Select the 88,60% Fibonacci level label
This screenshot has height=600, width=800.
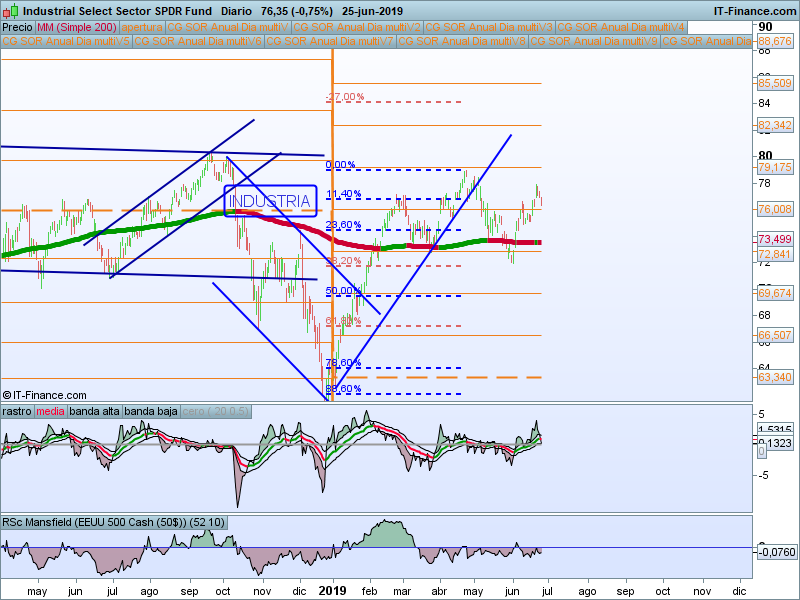pyautogui.click(x=343, y=388)
